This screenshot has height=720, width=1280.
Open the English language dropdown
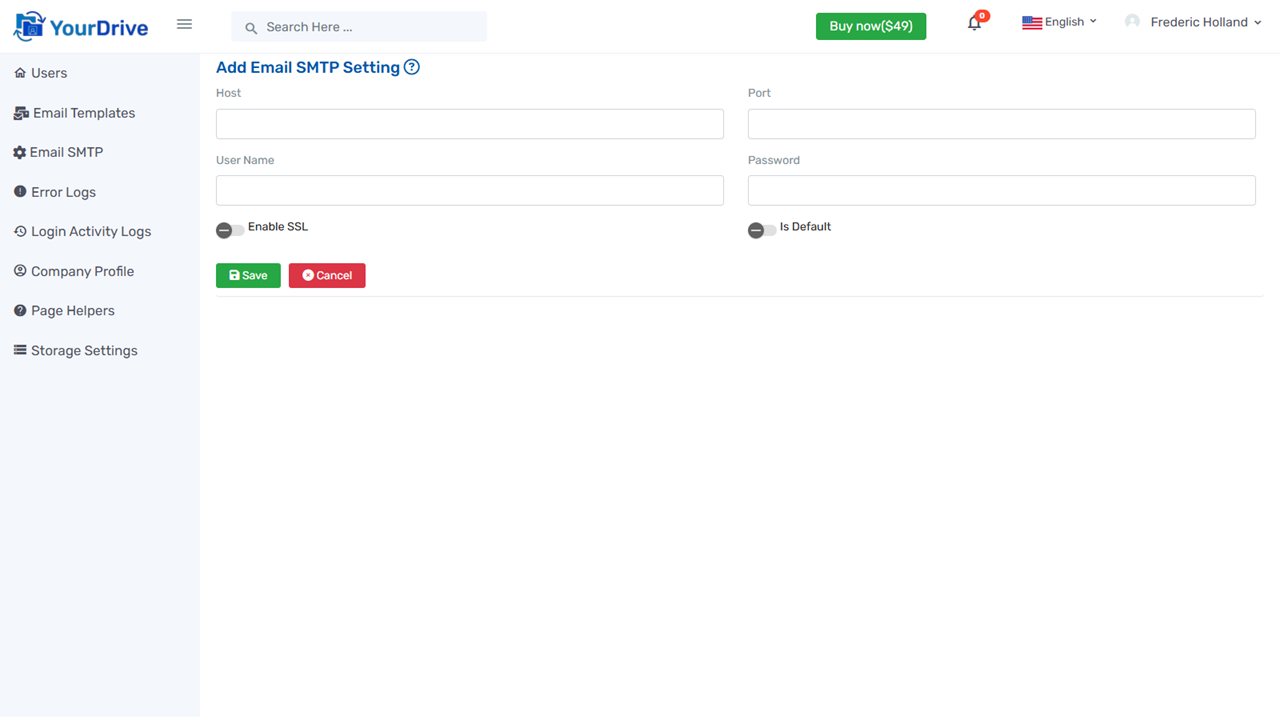pos(1059,21)
